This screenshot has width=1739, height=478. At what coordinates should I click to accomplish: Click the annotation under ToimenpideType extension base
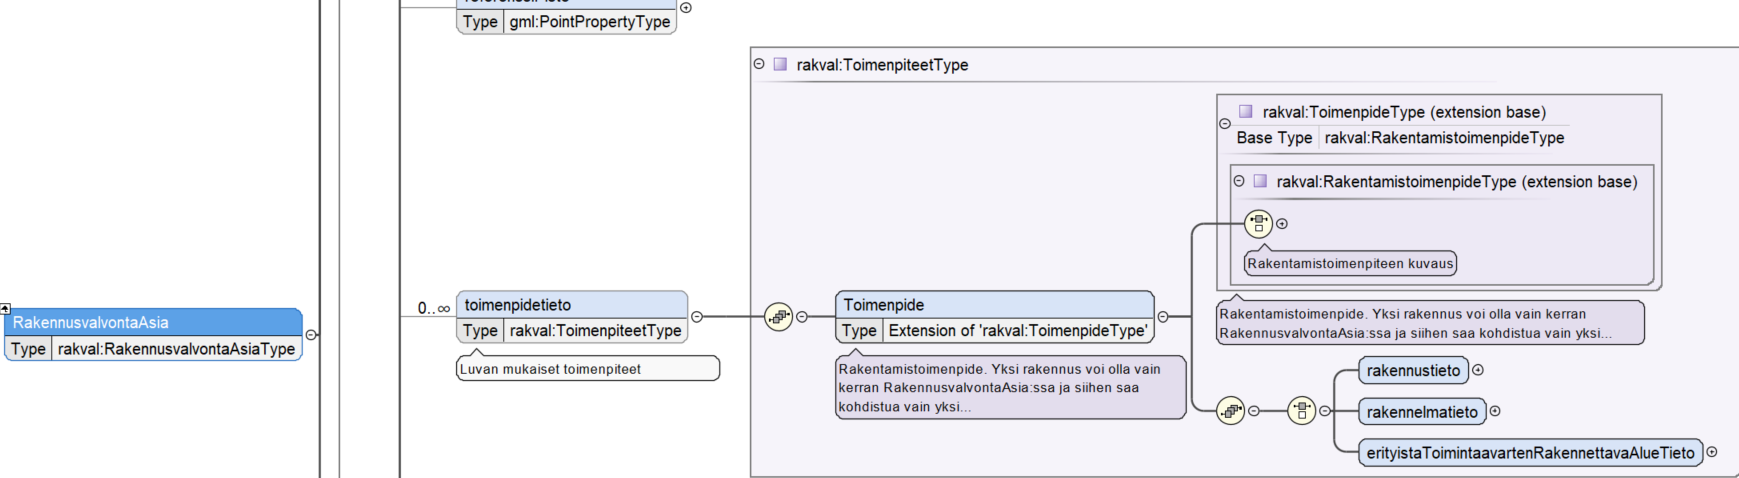(x=1430, y=323)
